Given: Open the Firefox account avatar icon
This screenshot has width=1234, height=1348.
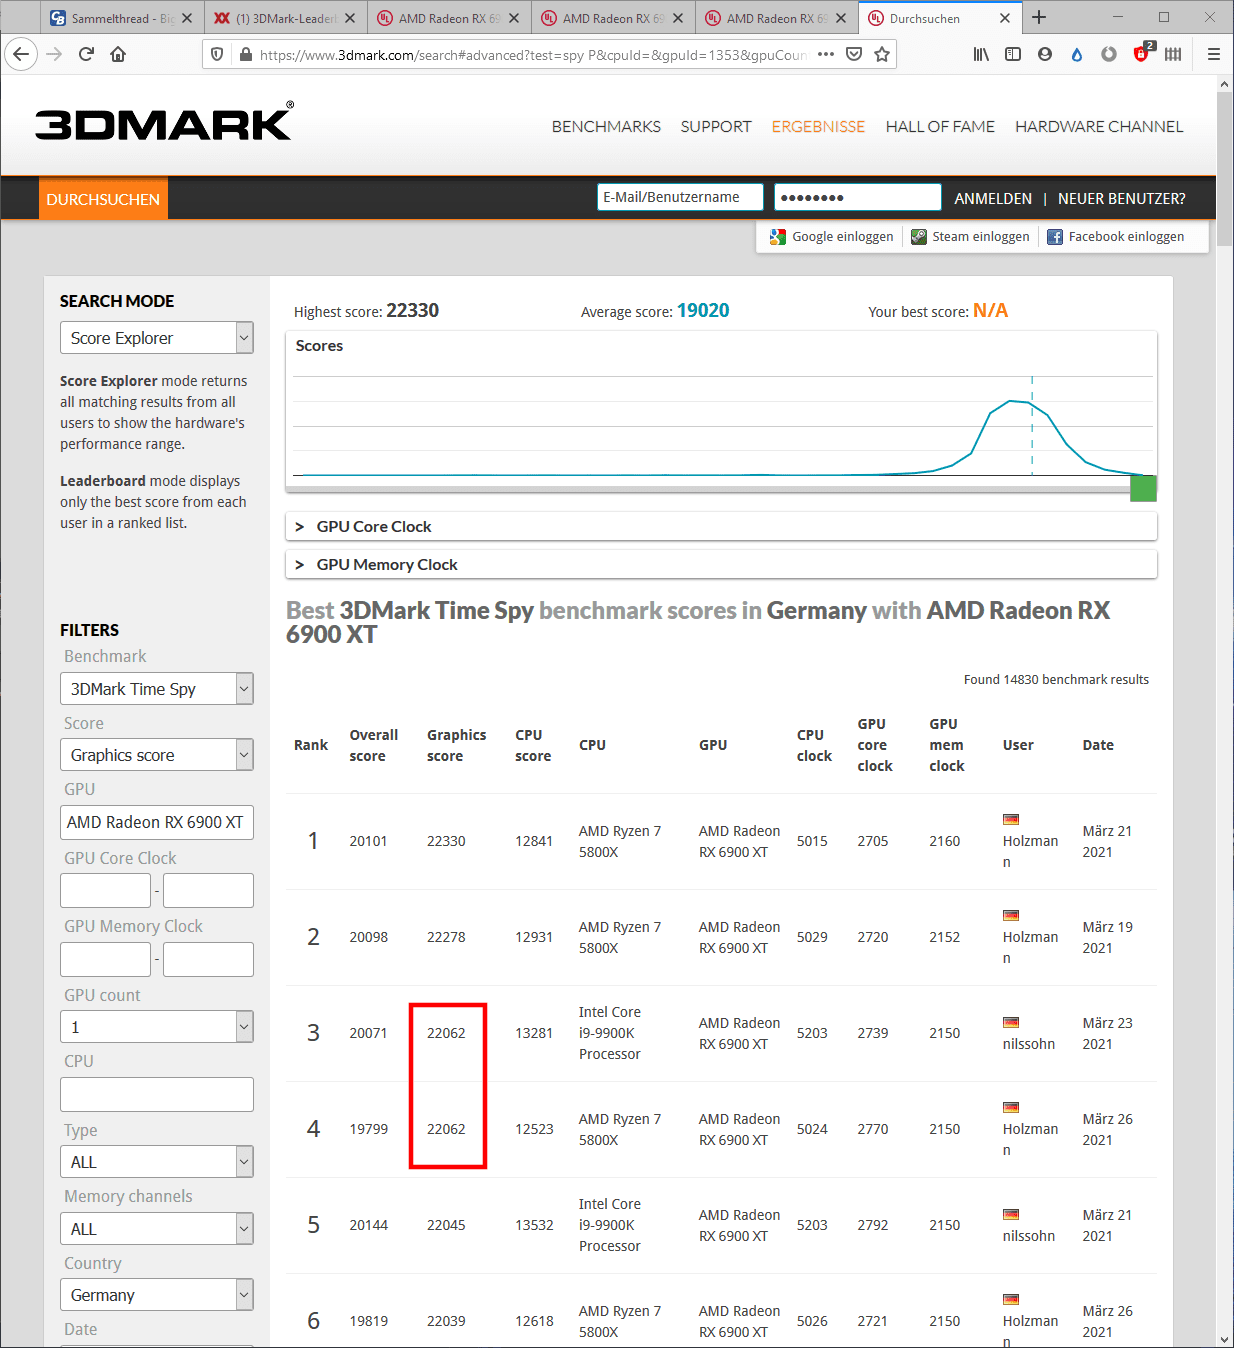Looking at the screenshot, I should coord(1045,54).
